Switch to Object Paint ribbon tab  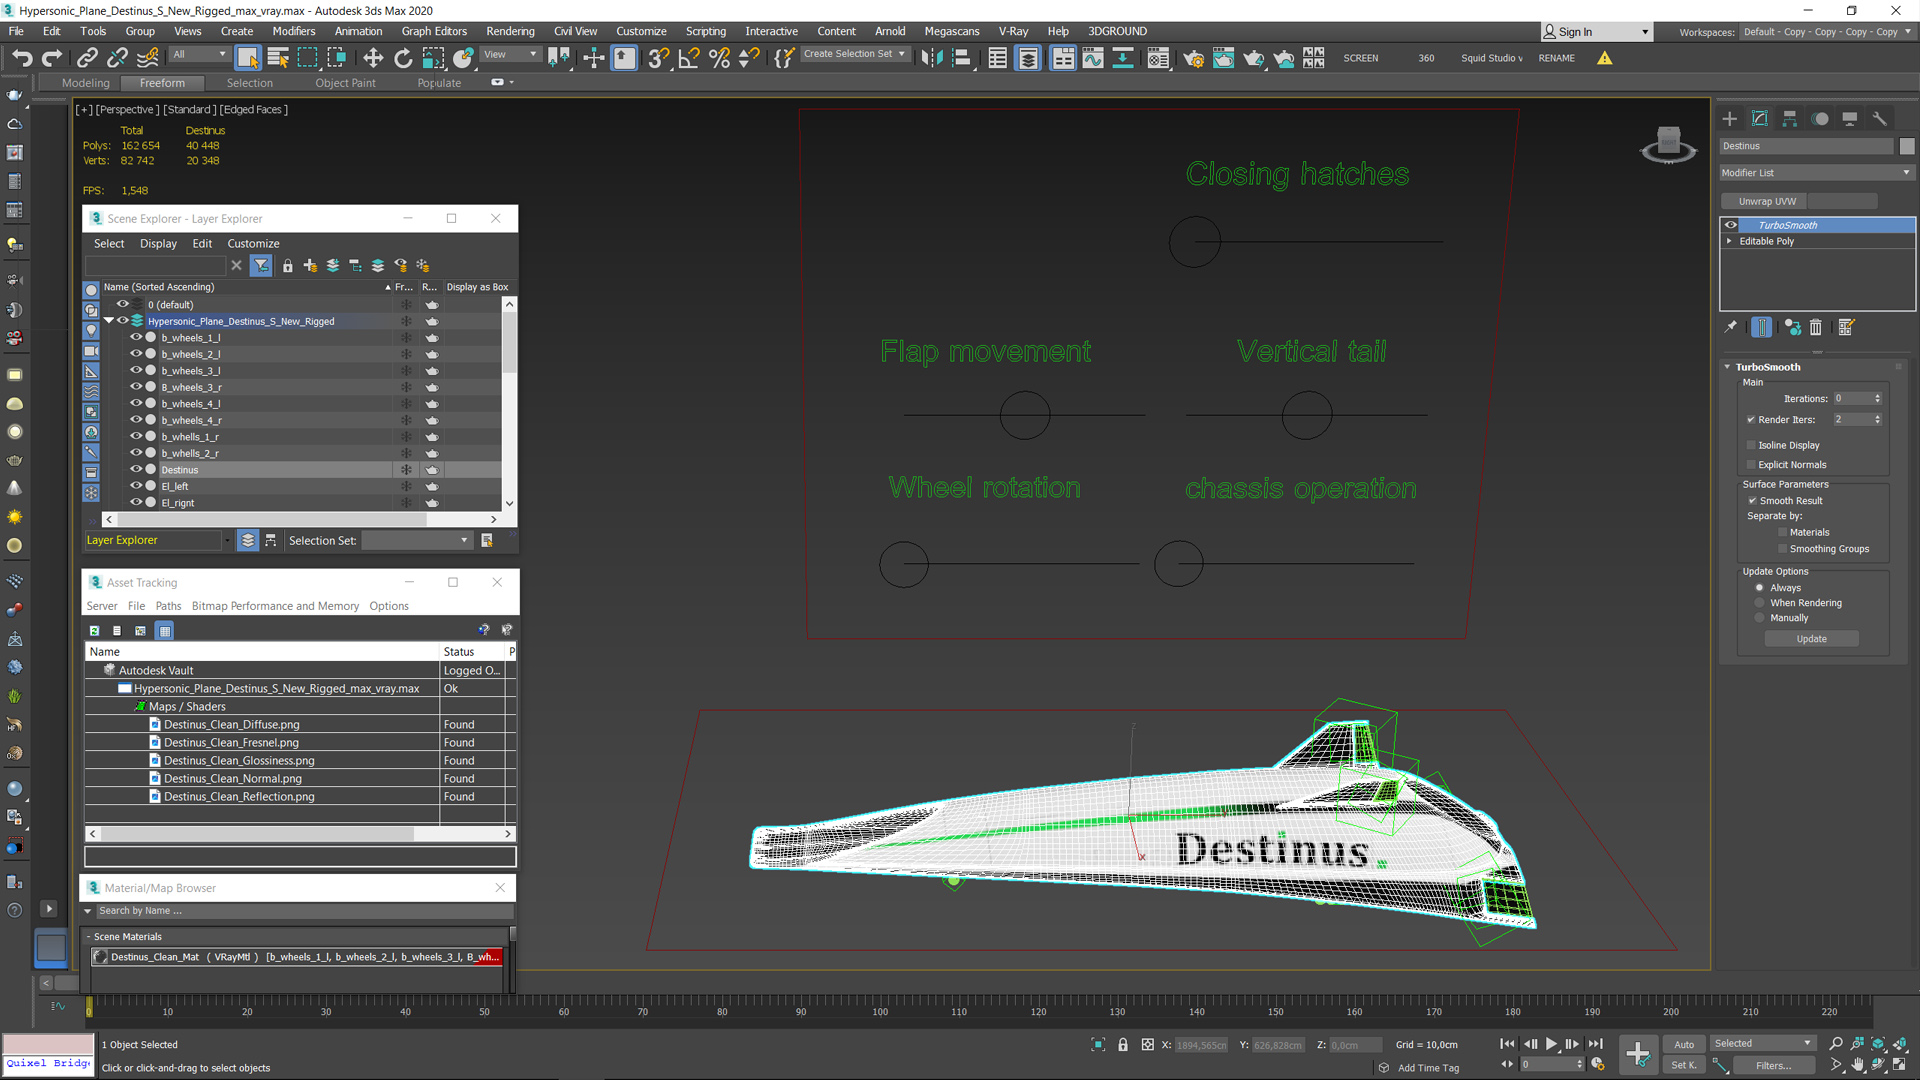(345, 83)
